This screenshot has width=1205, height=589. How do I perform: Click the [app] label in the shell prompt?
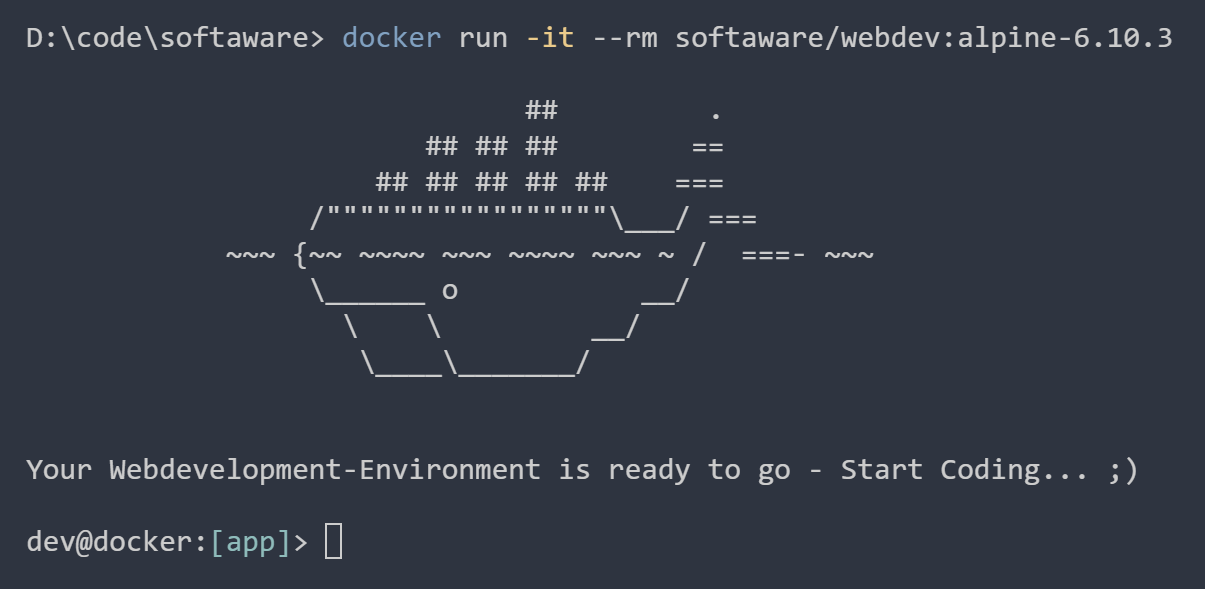pos(250,541)
